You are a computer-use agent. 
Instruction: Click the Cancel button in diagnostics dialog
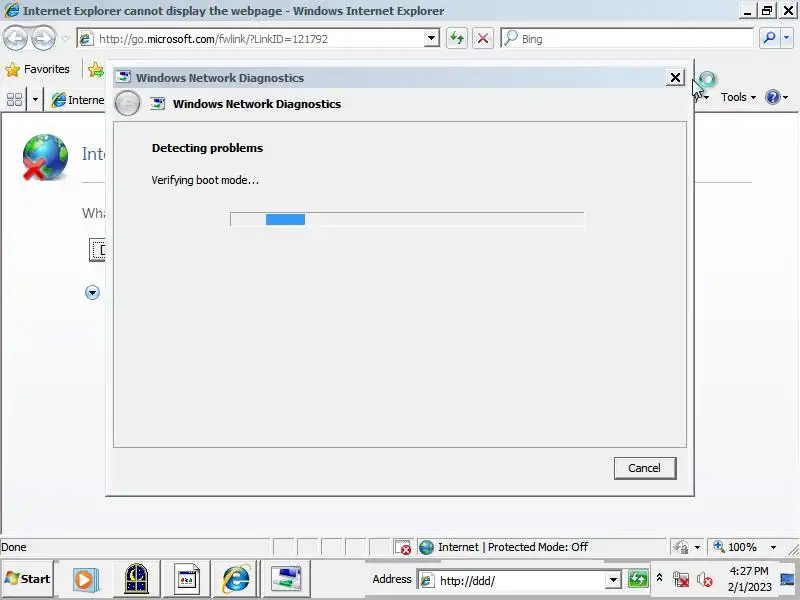(x=645, y=468)
